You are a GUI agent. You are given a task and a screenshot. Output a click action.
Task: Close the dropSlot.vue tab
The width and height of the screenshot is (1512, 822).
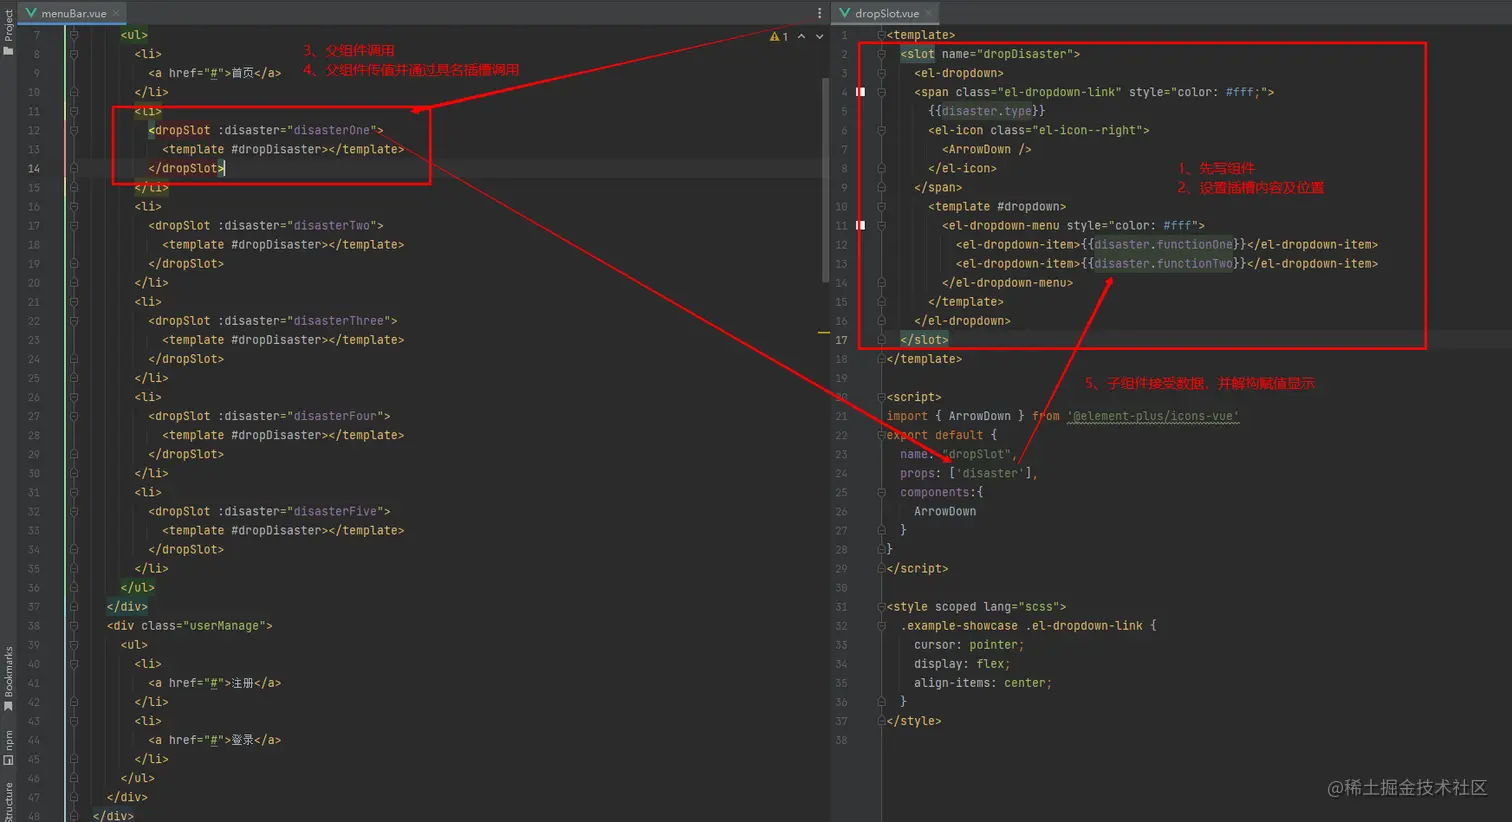(x=928, y=13)
